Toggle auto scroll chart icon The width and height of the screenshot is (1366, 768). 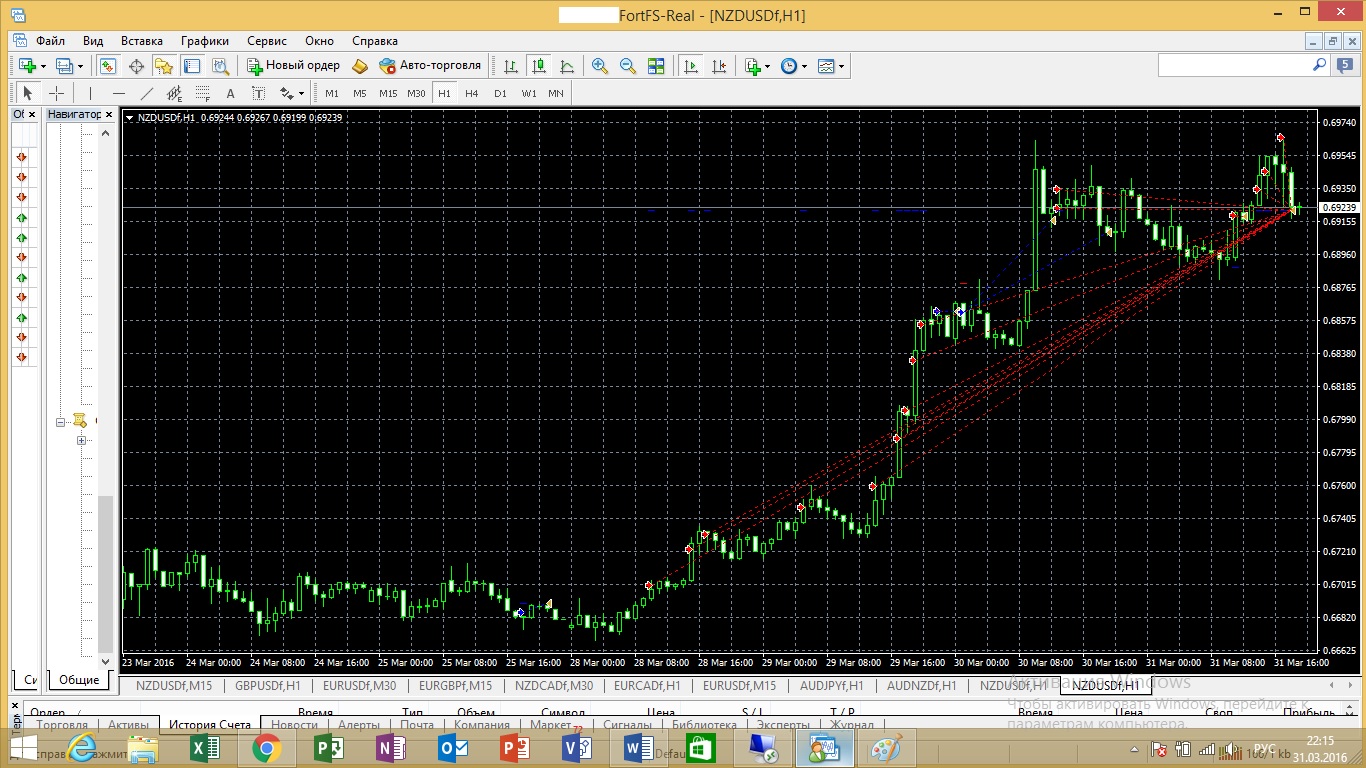click(690, 66)
